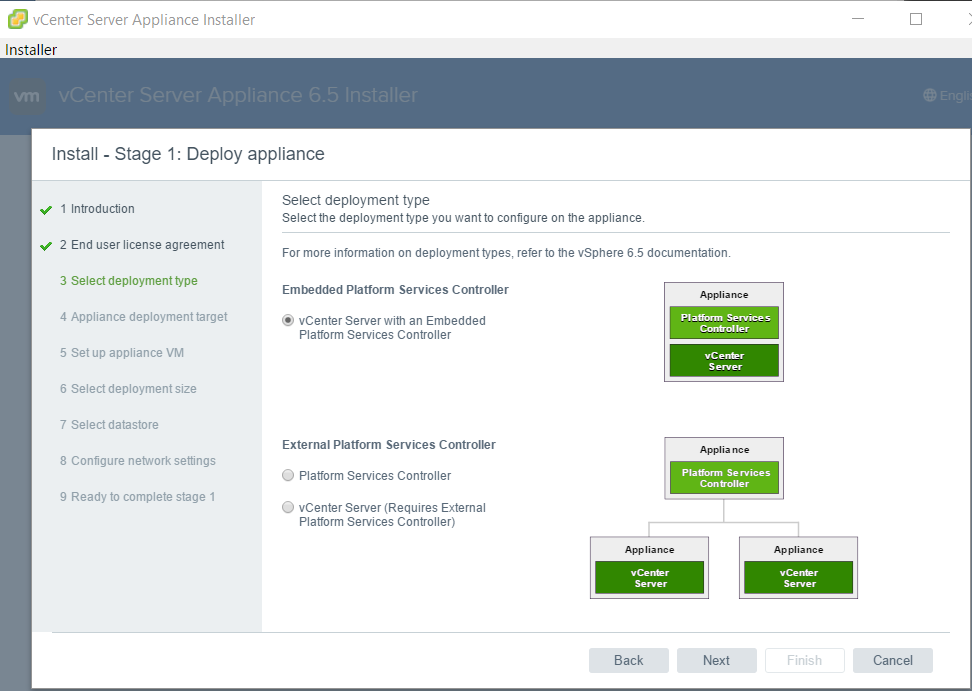Click the vCenter Server Appliance Installer app icon
The width and height of the screenshot is (972, 691).
pyautogui.click(x=17, y=19)
